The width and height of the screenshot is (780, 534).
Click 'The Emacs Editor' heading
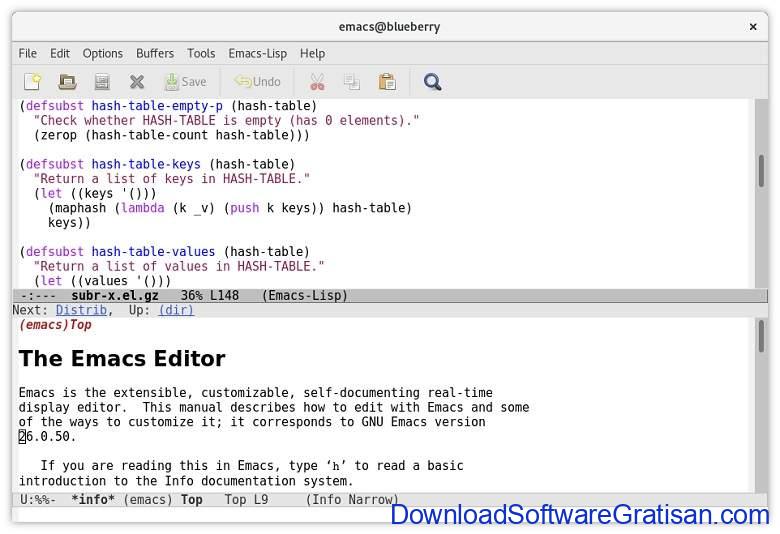pos(122,358)
